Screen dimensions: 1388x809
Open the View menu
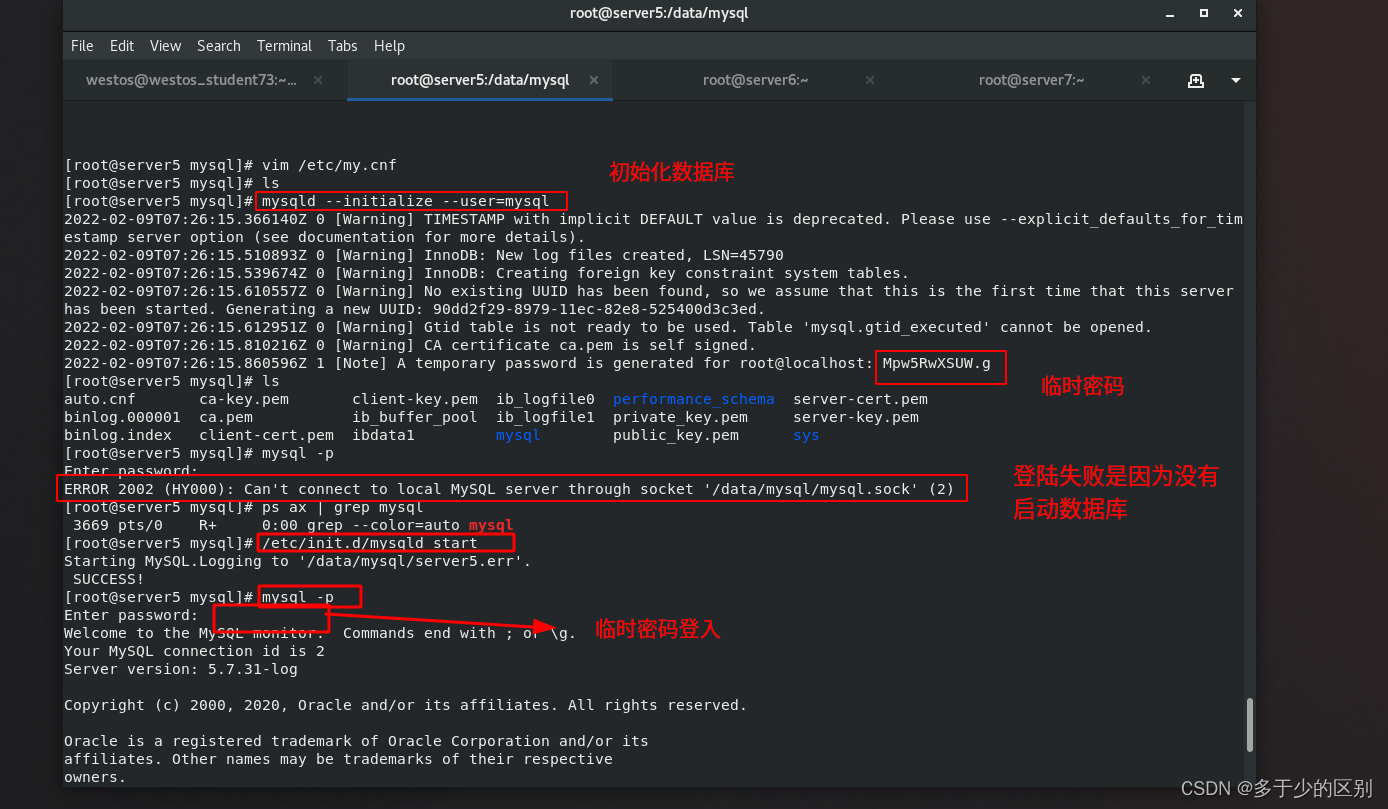(166, 46)
